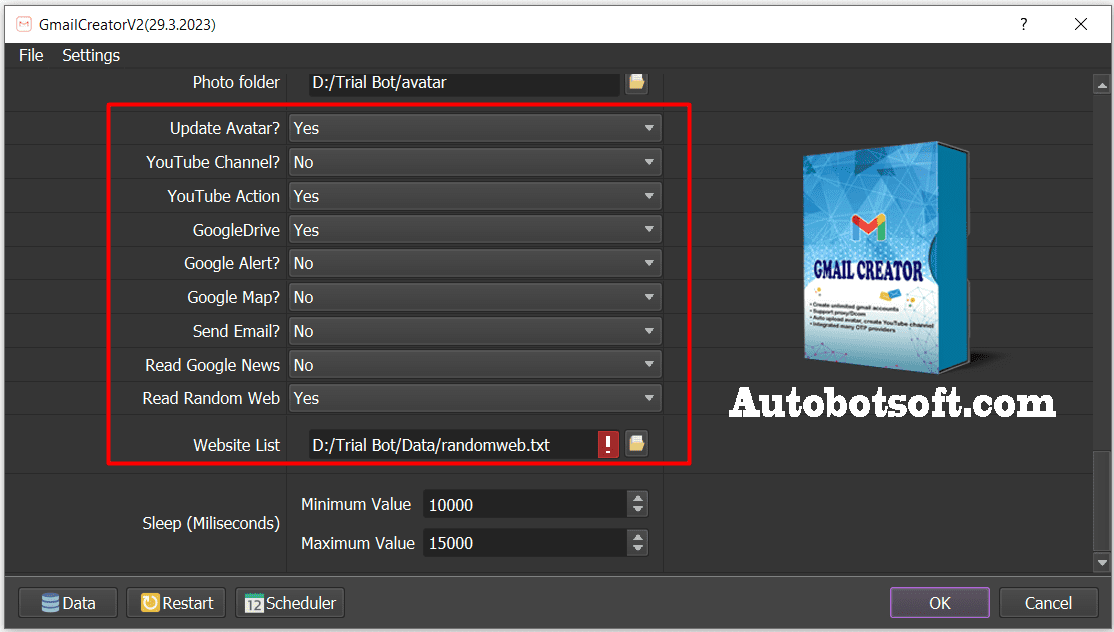Open the YouTube Channel dropdown
The image size is (1114, 632).
pyautogui.click(x=475, y=163)
